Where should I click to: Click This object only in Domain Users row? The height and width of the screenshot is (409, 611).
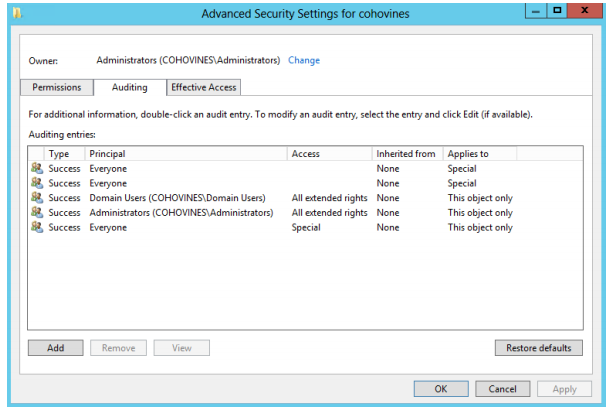tap(480, 198)
